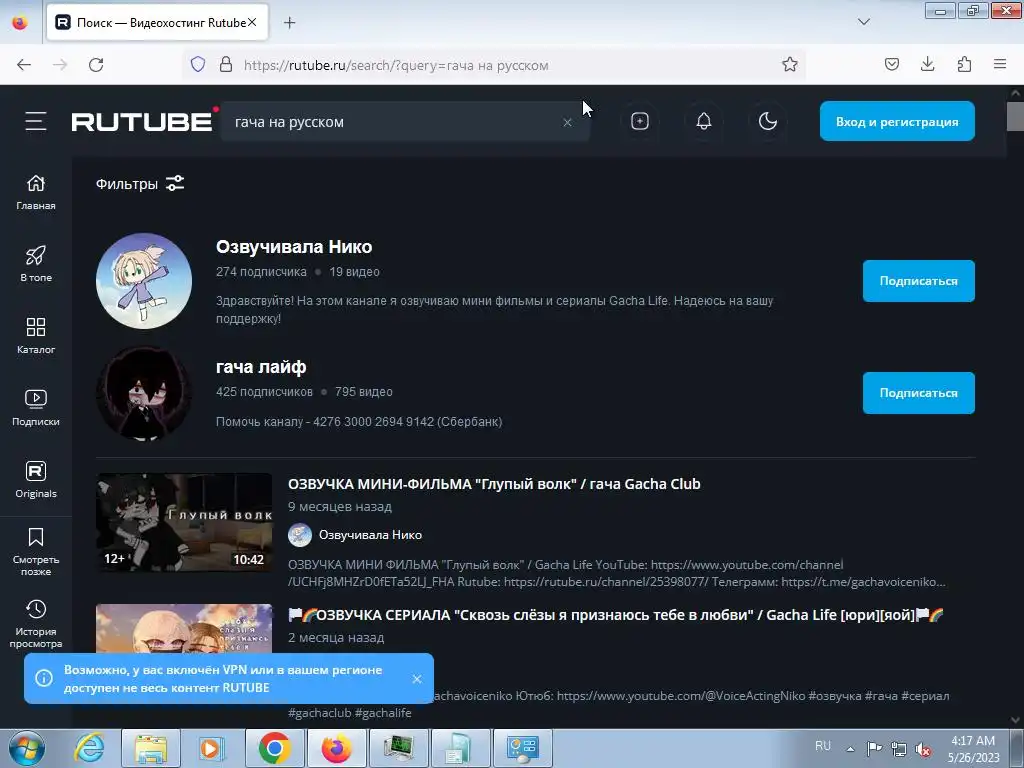Open История просмотра in the sidebar
1024x768 pixels.
point(36,624)
